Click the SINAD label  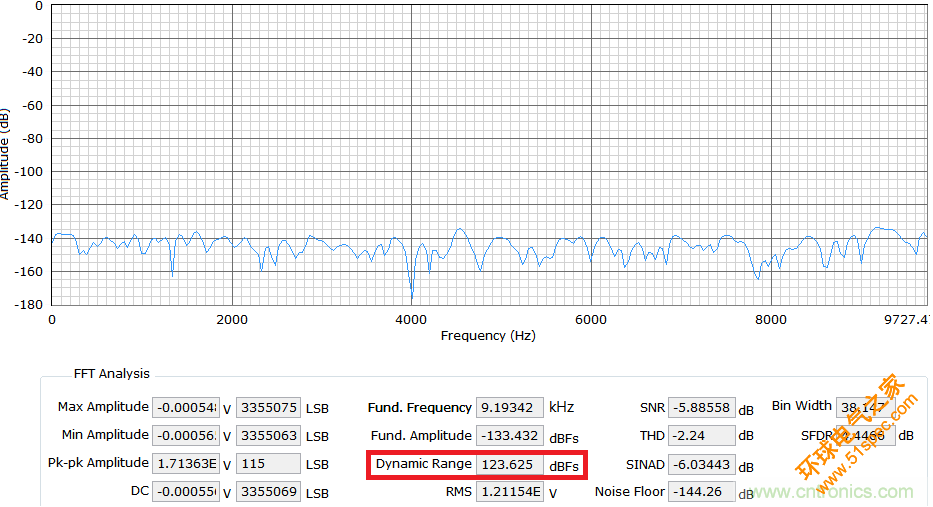pyautogui.click(x=645, y=465)
